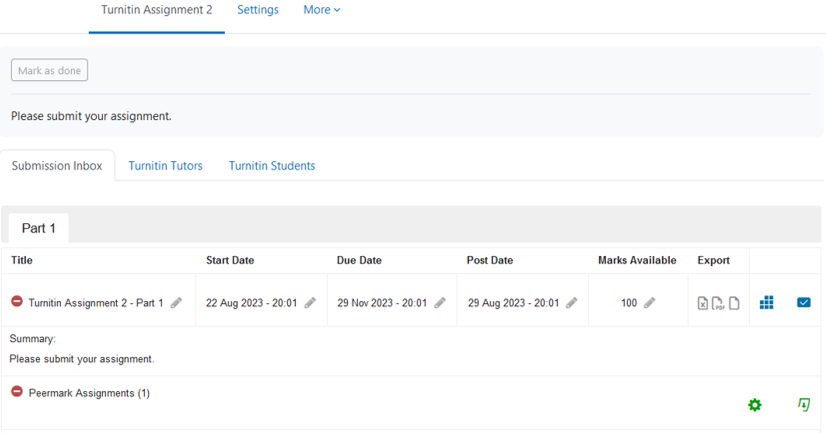Click the Mark as done button
This screenshot has width=826, height=433.
(x=50, y=70)
